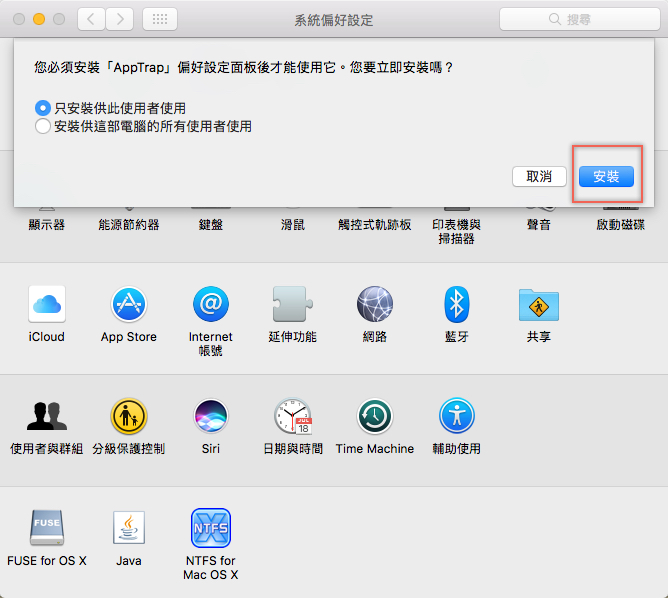Open Time Machine preferences

coord(375,416)
